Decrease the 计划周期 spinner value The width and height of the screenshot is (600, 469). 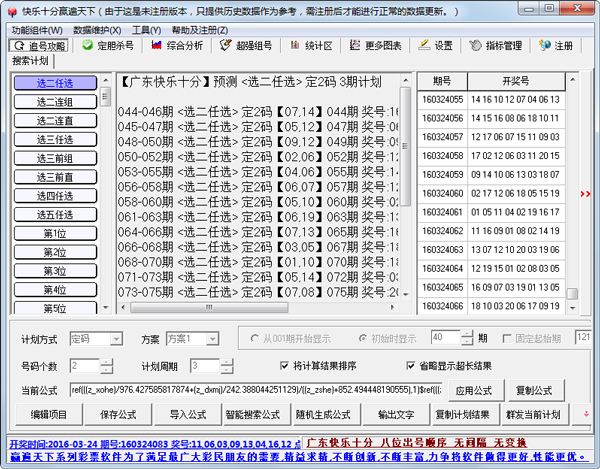(227, 370)
